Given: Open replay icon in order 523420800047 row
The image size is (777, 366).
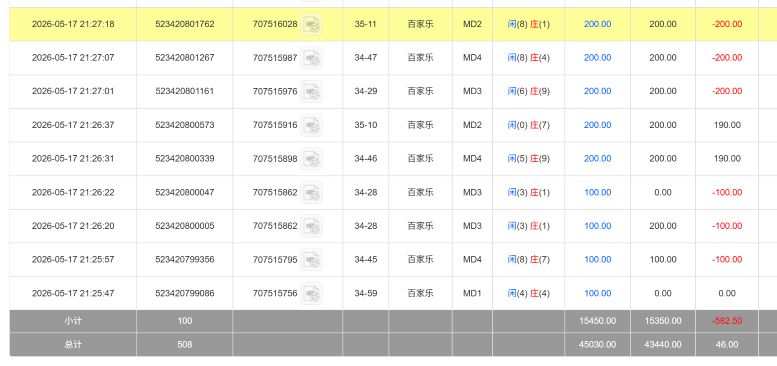Looking at the screenshot, I should 311,192.
